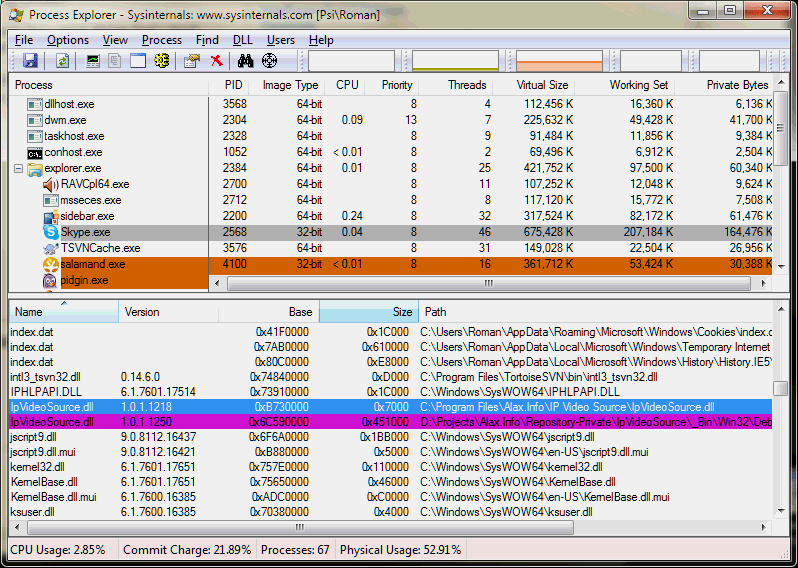
Task: Open the DLL menu
Action: (243, 40)
